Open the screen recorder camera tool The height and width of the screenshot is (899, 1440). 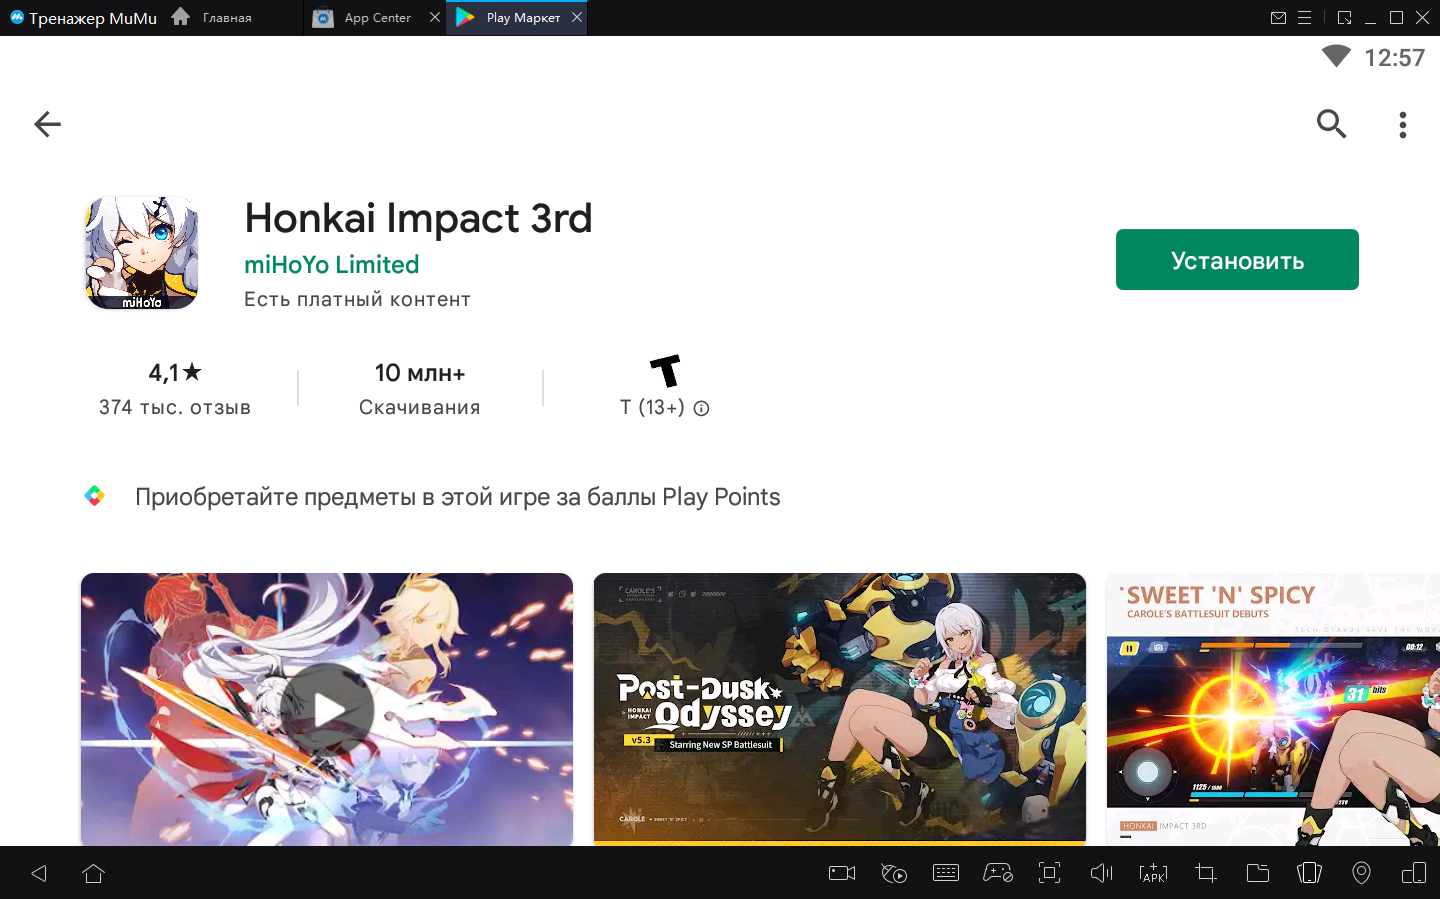tap(842, 873)
